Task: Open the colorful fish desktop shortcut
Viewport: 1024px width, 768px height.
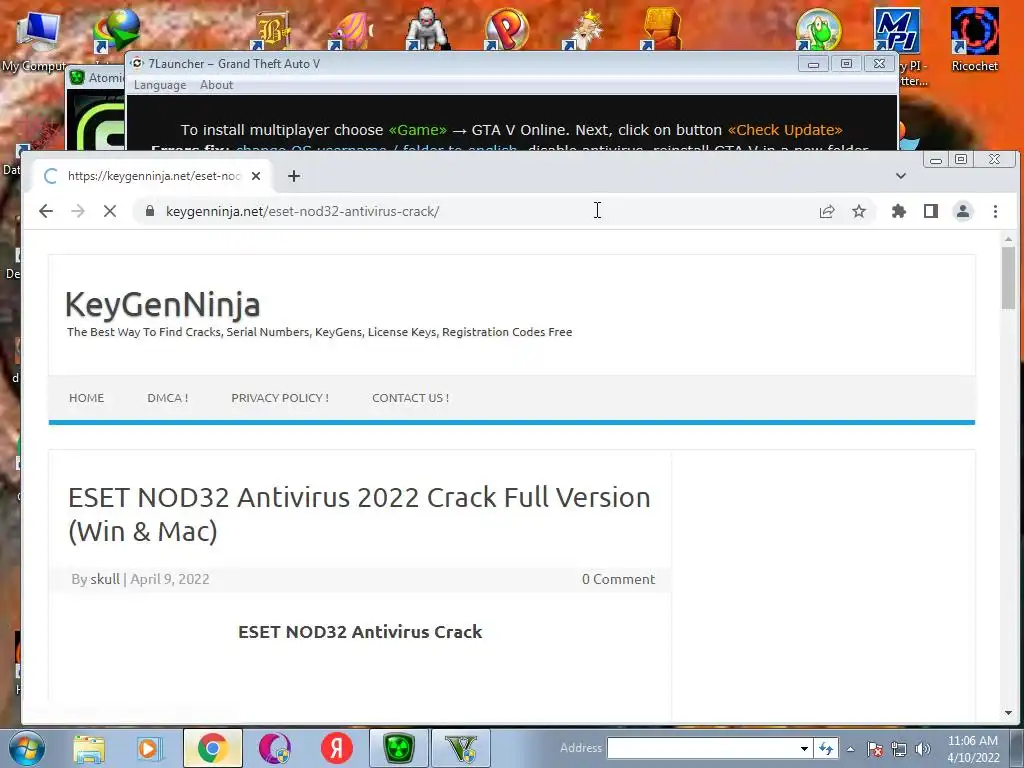Action: pyautogui.click(x=349, y=30)
